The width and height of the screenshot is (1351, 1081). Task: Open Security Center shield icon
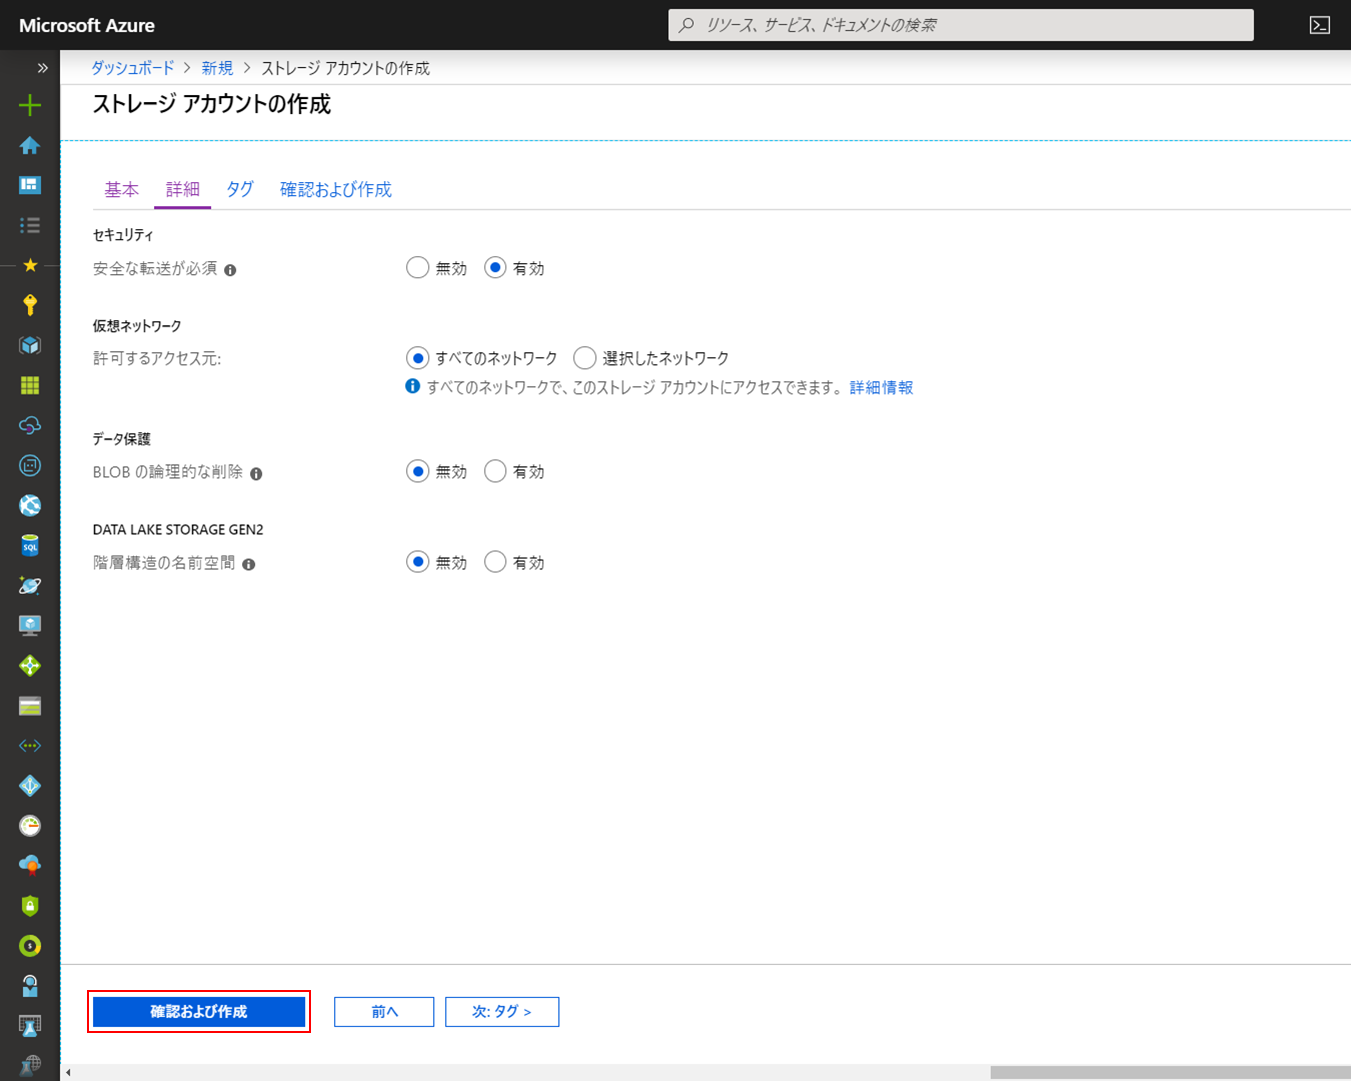click(x=29, y=905)
